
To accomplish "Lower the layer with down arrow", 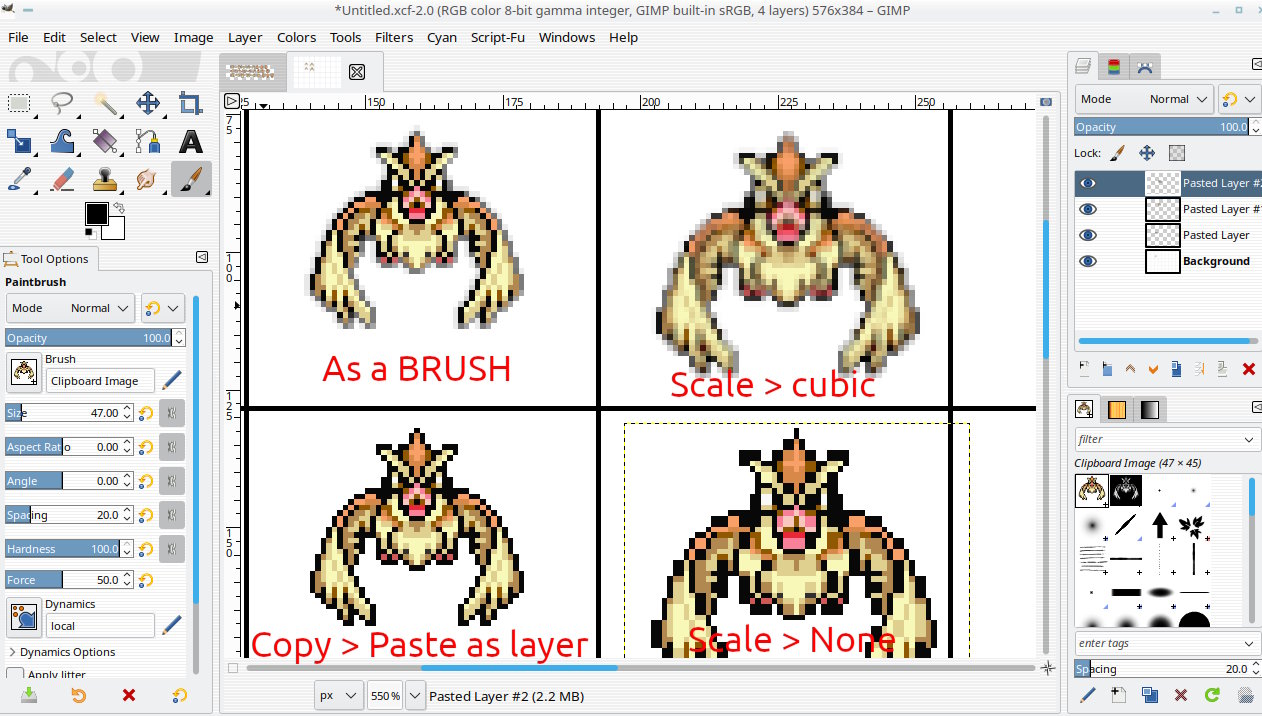I will [1153, 369].
